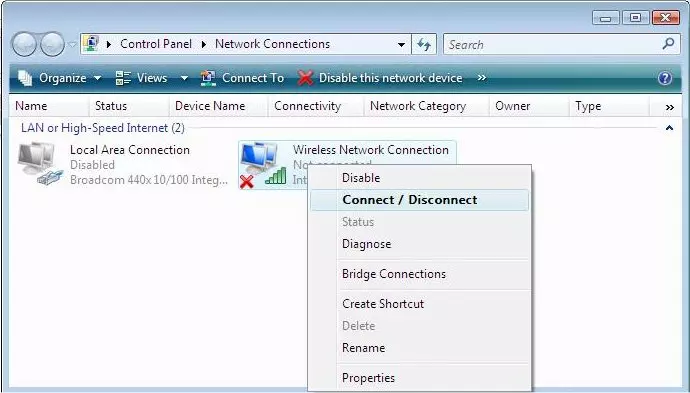Screen dimensions: 690x393
Task: Click the magnifier search icon
Action: click(x=668, y=44)
